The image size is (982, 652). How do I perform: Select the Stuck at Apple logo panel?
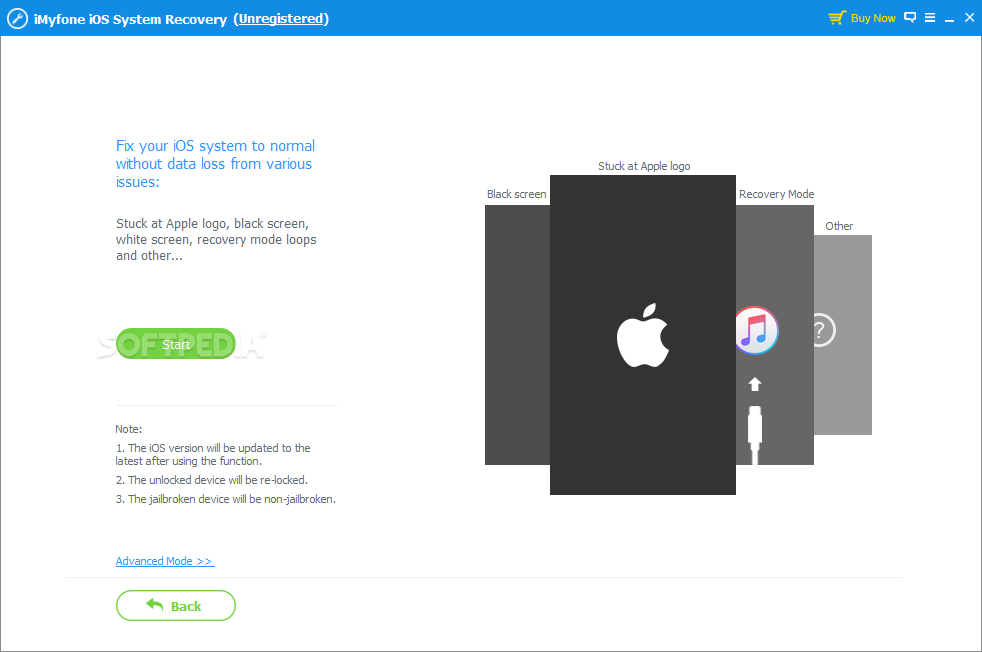point(643,335)
